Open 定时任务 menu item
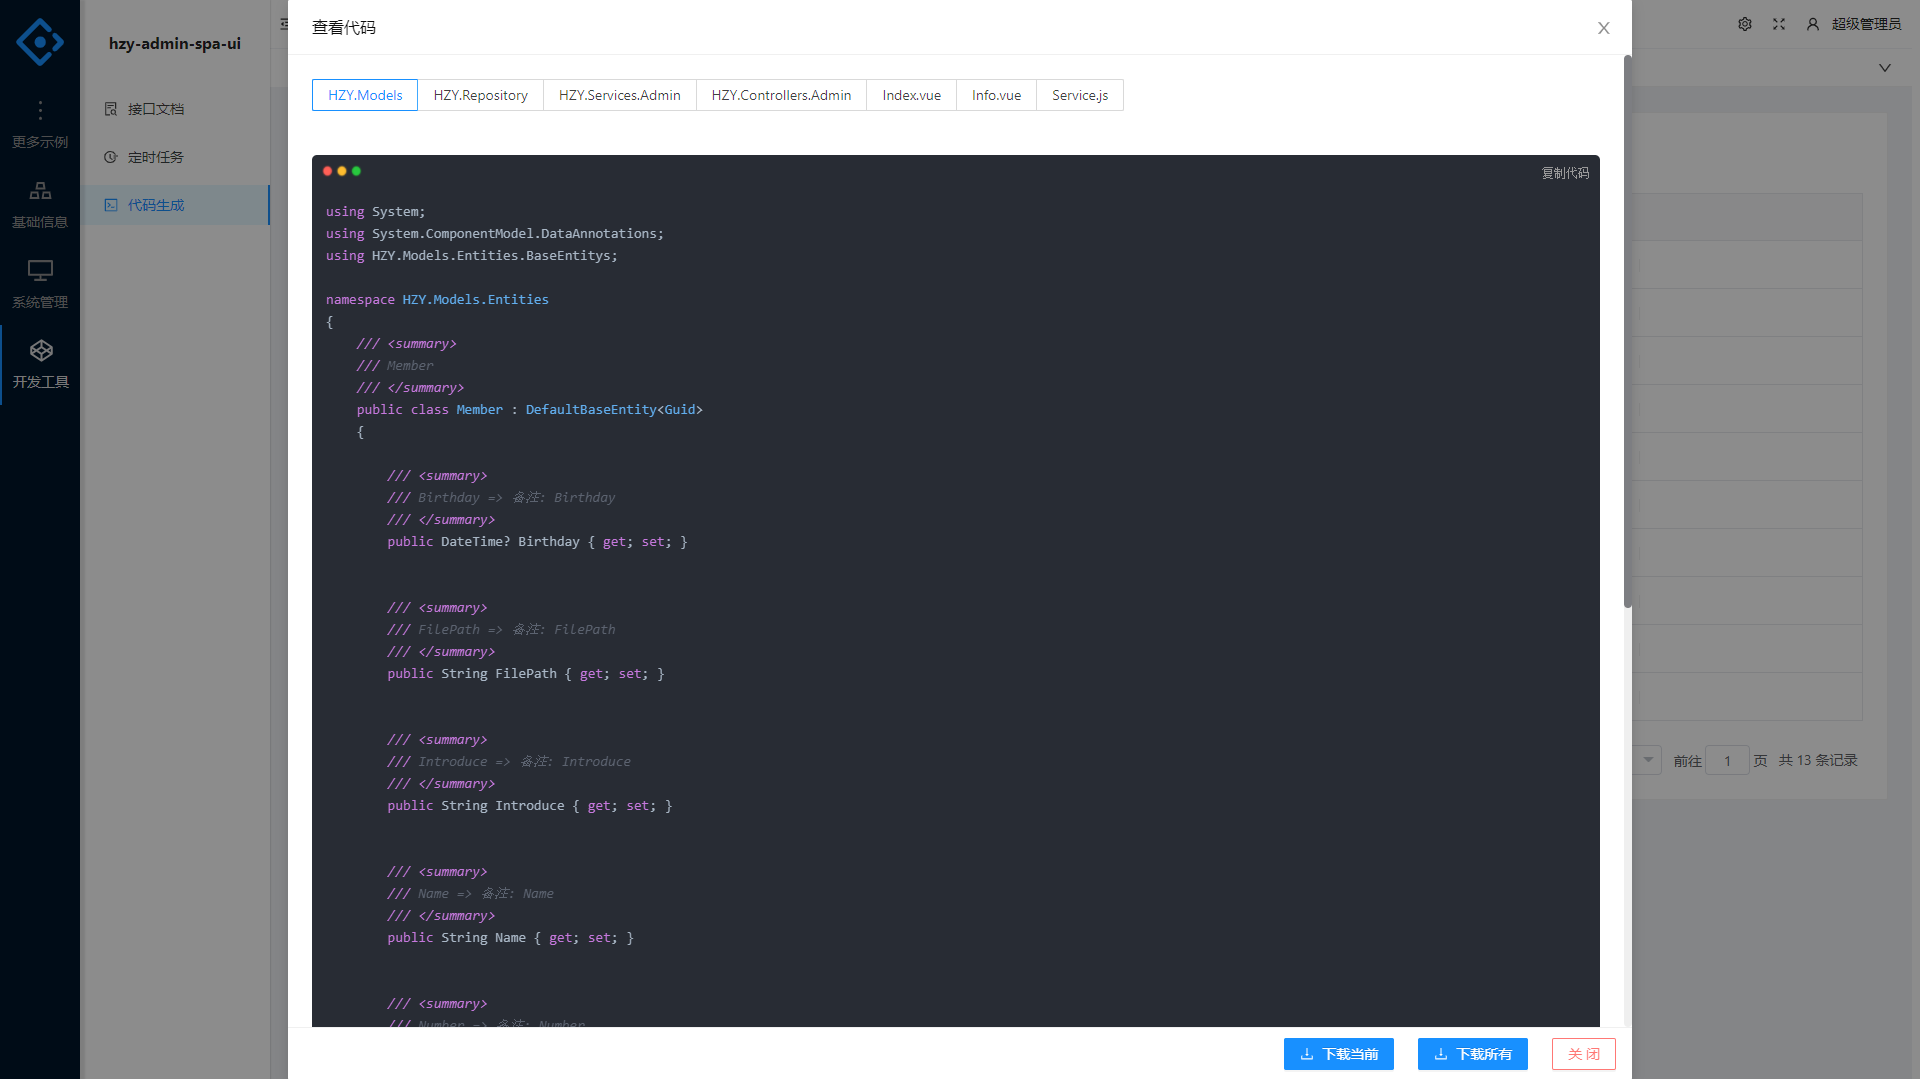This screenshot has height=1079, width=1920. [x=156, y=157]
